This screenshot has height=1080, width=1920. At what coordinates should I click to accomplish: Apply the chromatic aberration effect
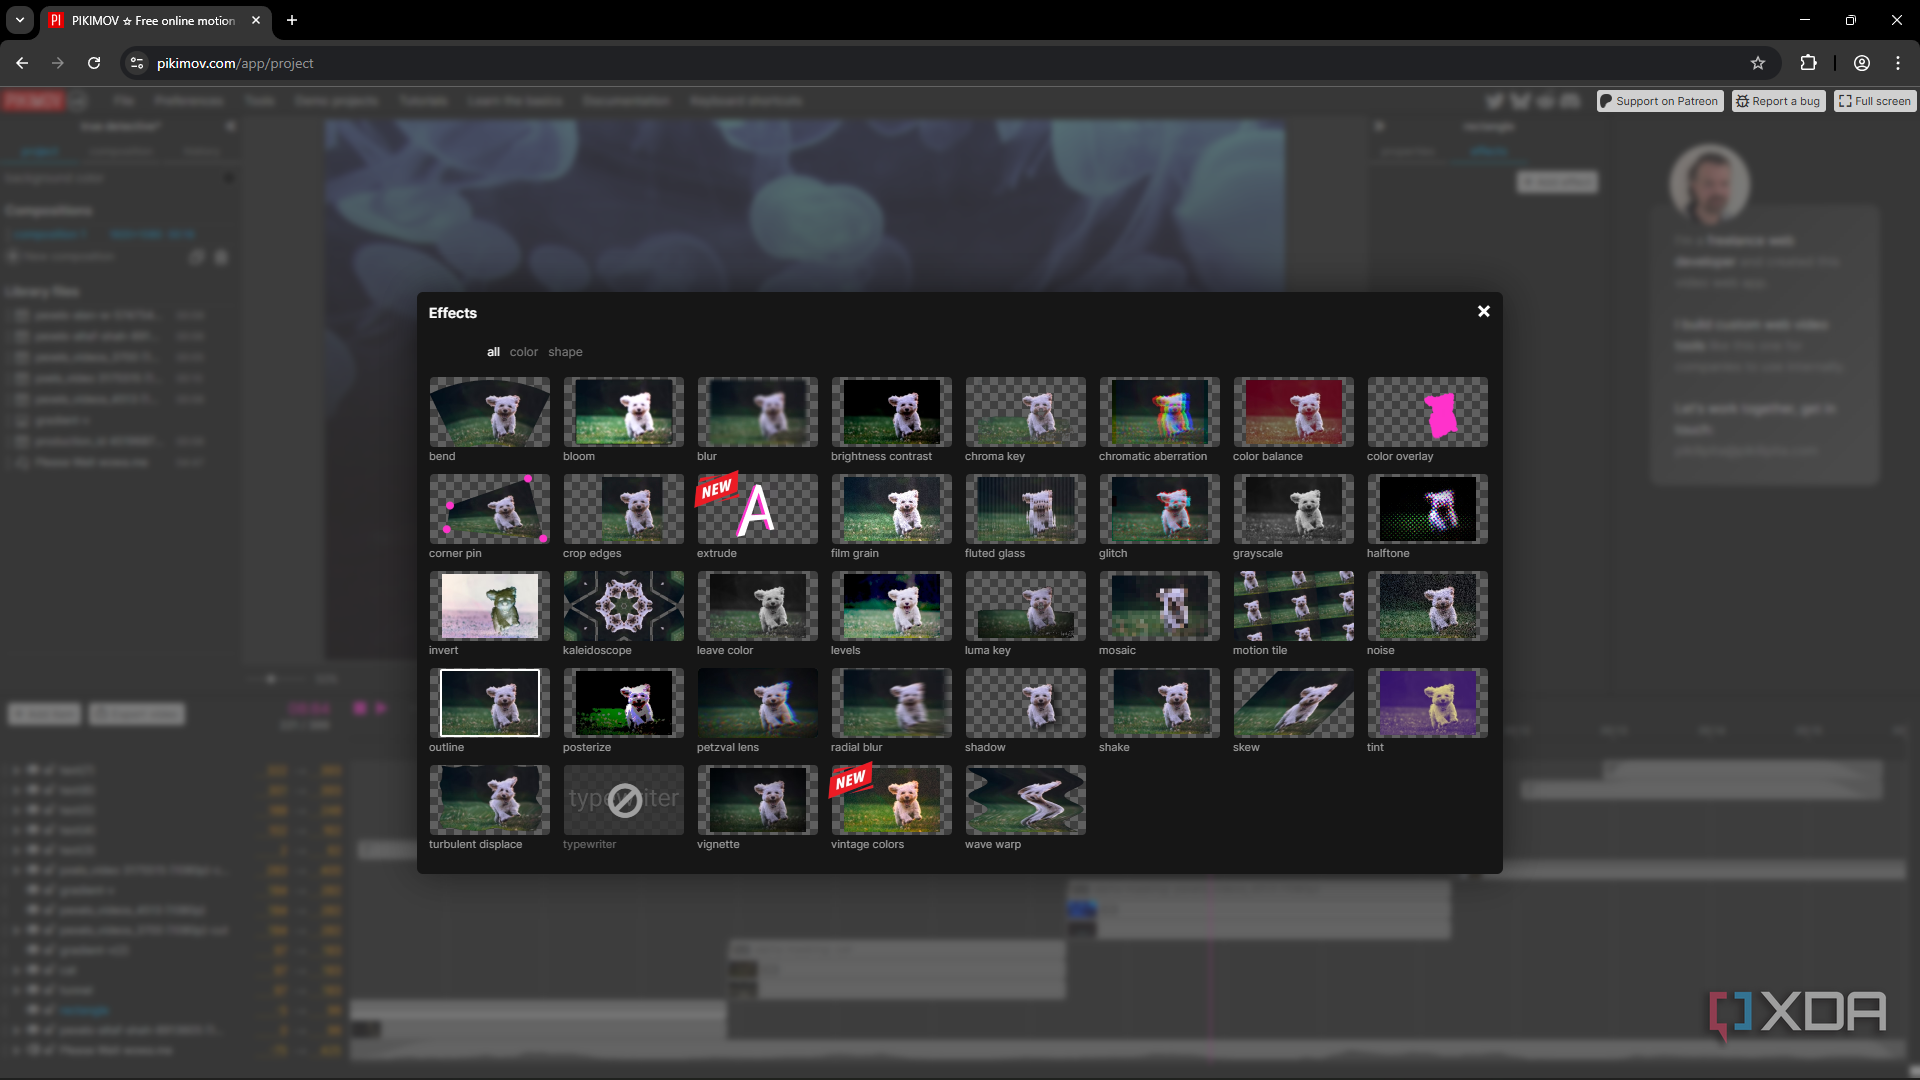(x=1159, y=411)
